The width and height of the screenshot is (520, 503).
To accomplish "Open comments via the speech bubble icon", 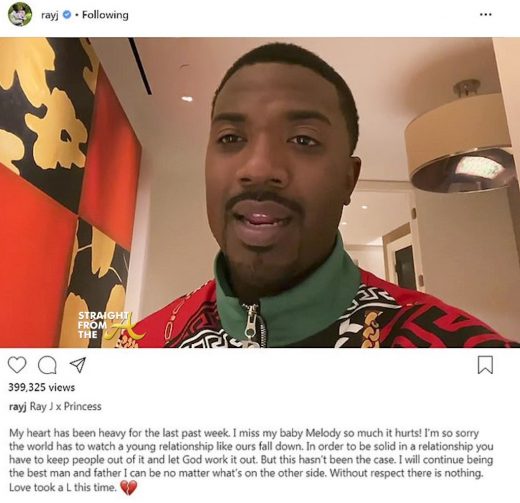I will pyautogui.click(x=47, y=365).
